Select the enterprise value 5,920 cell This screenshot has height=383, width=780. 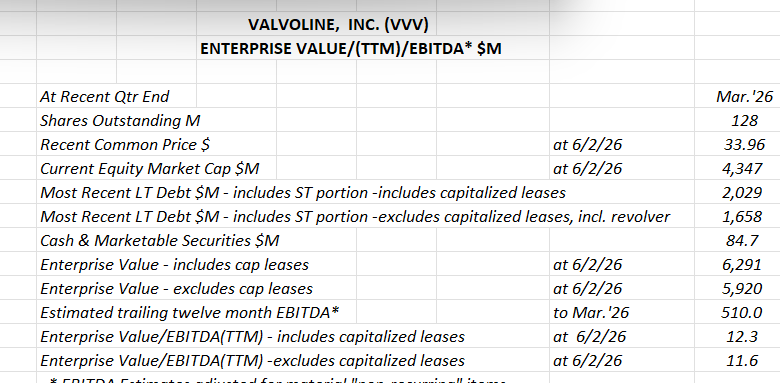pyautogui.click(x=737, y=288)
